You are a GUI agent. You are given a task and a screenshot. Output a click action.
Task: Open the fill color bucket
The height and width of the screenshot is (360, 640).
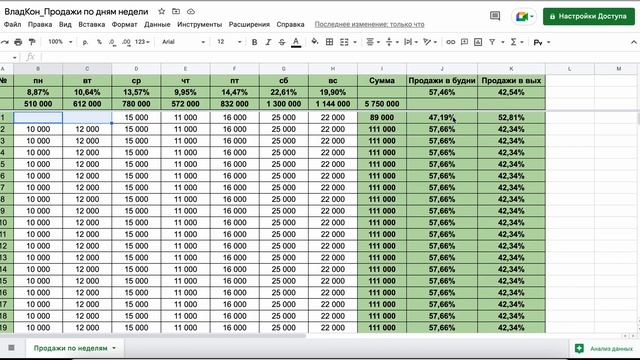pyautogui.click(x=315, y=42)
